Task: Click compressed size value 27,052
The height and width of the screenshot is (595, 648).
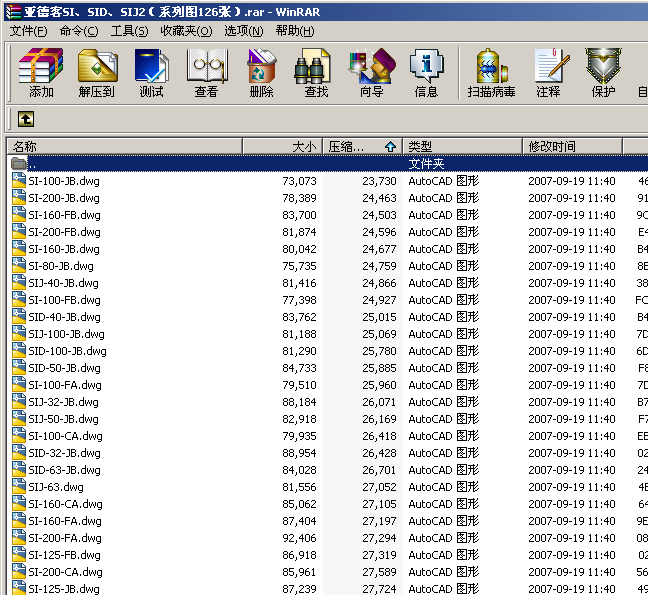Action: click(x=379, y=487)
